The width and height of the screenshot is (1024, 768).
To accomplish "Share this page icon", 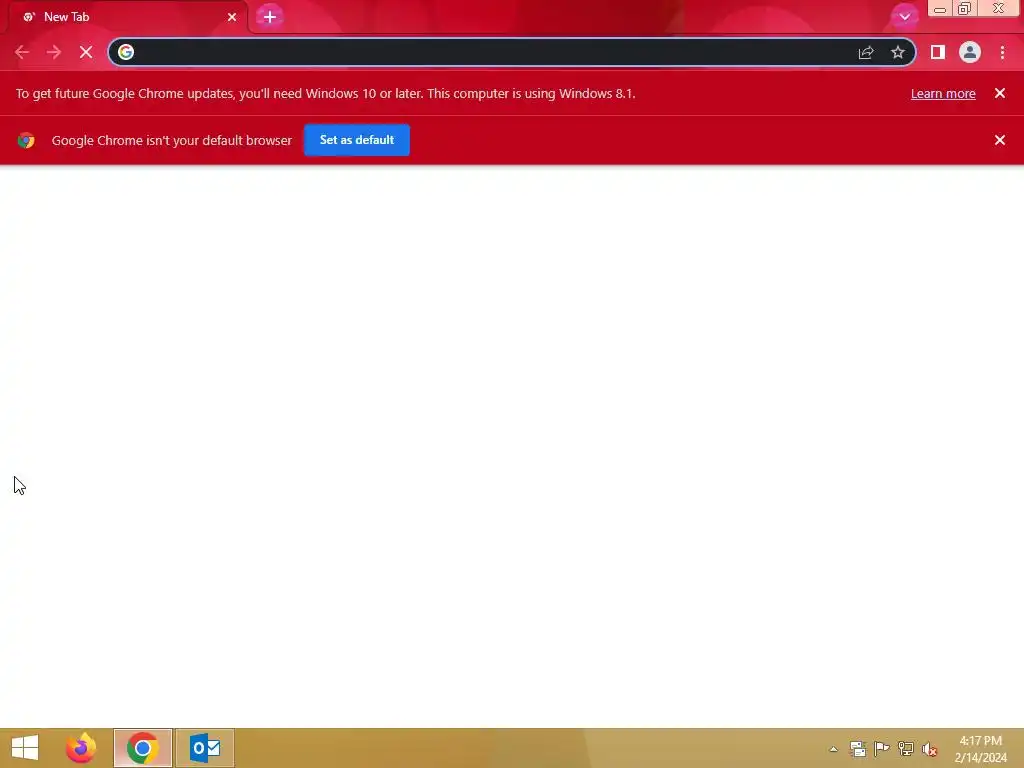I will [866, 52].
